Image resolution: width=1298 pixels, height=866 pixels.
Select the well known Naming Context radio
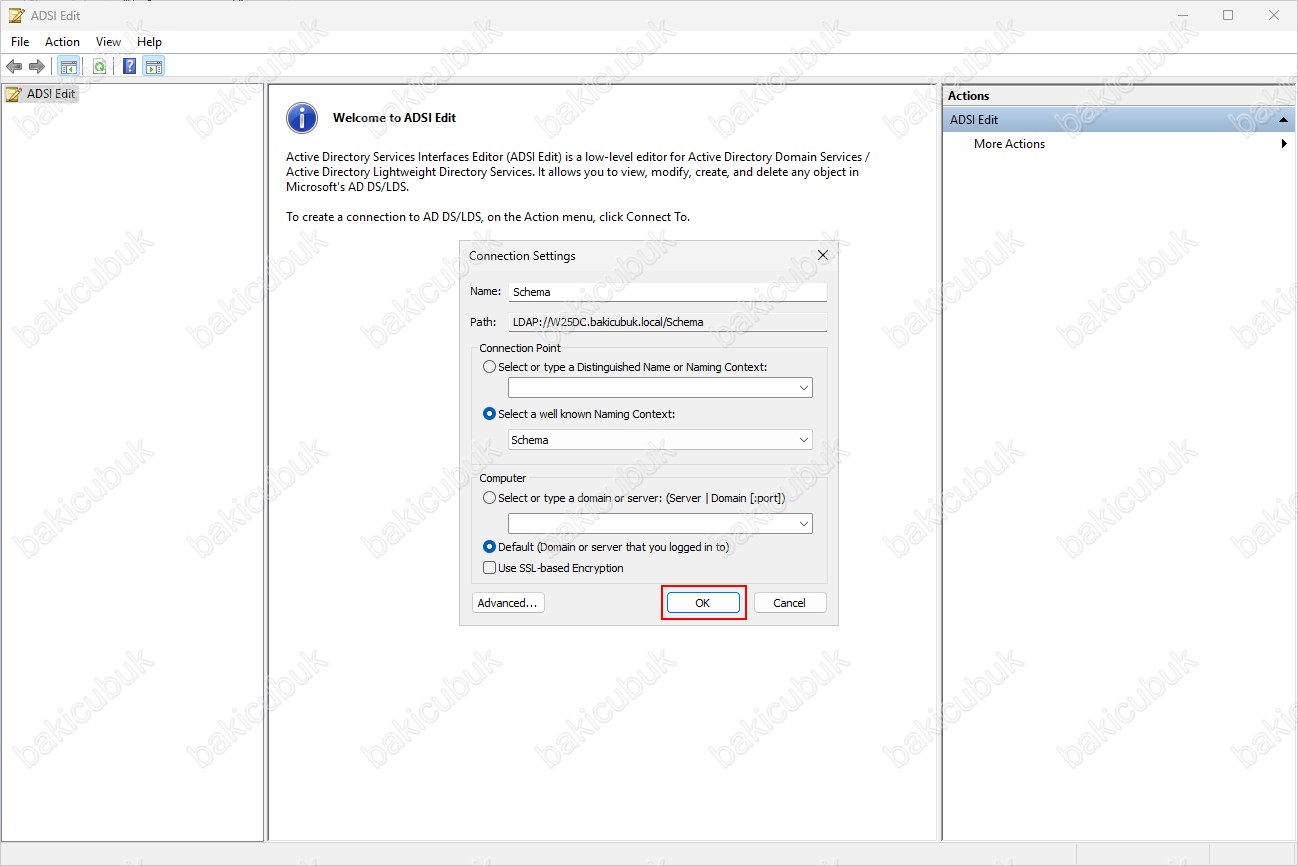pos(489,414)
